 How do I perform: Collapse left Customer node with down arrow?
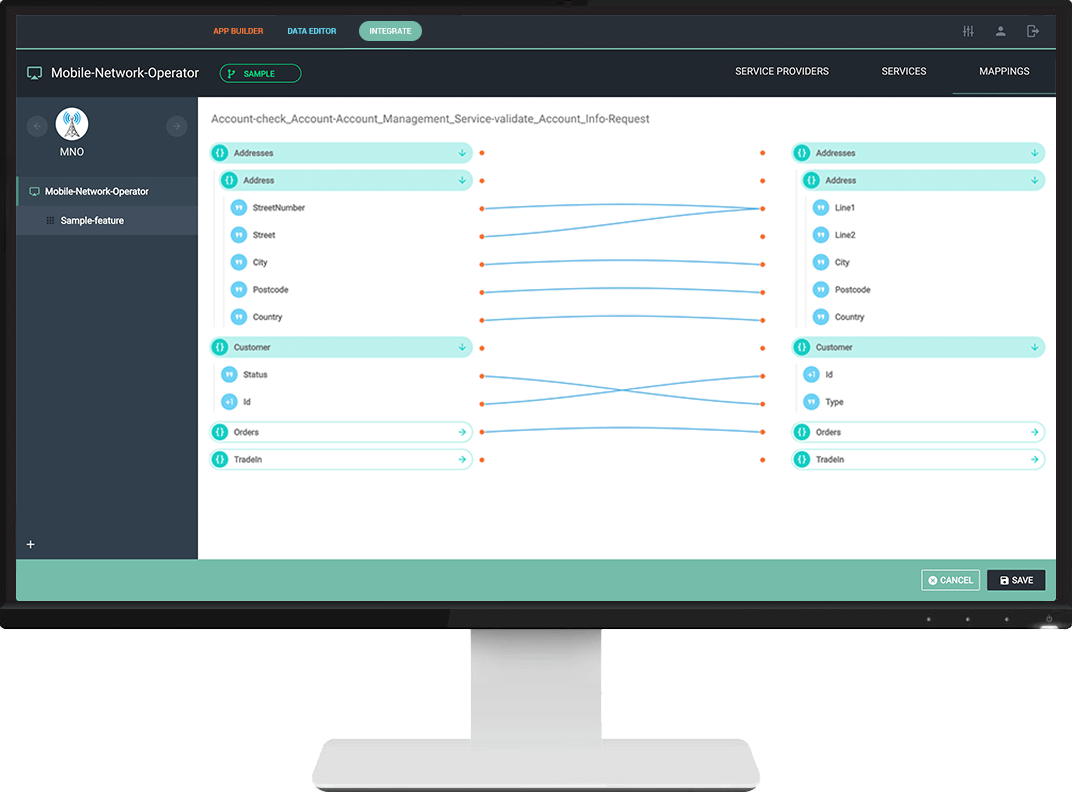(x=462, y=347)
